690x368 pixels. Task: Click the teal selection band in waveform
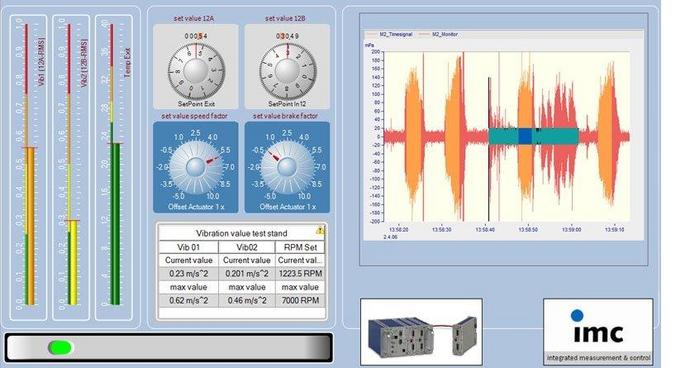coord(533,136)
